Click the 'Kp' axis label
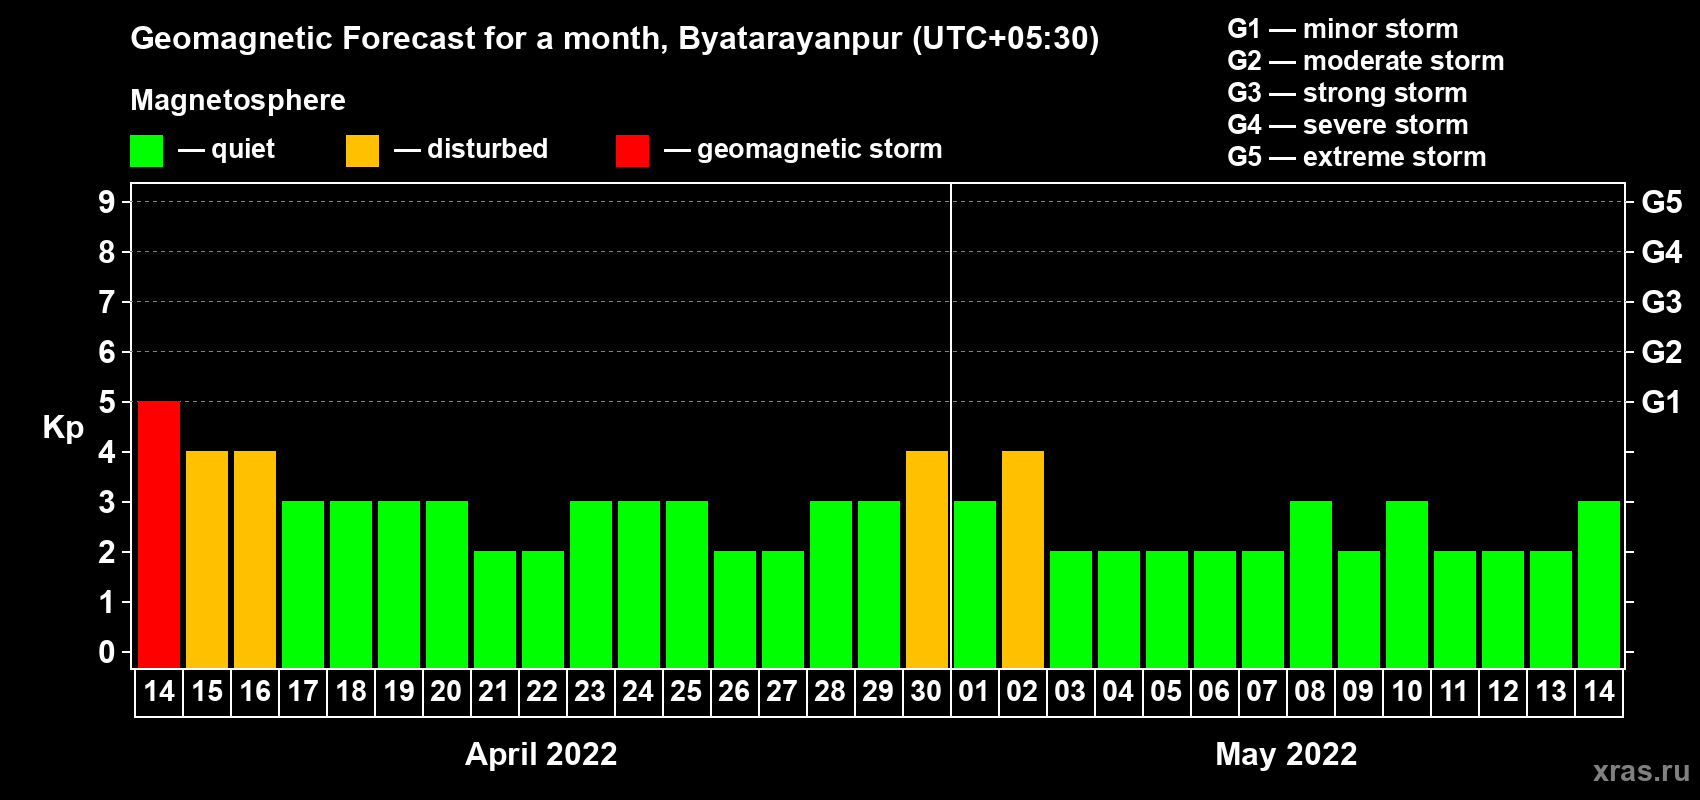Viewport: 1700px width, 800px height. click(x=63, y=428)
